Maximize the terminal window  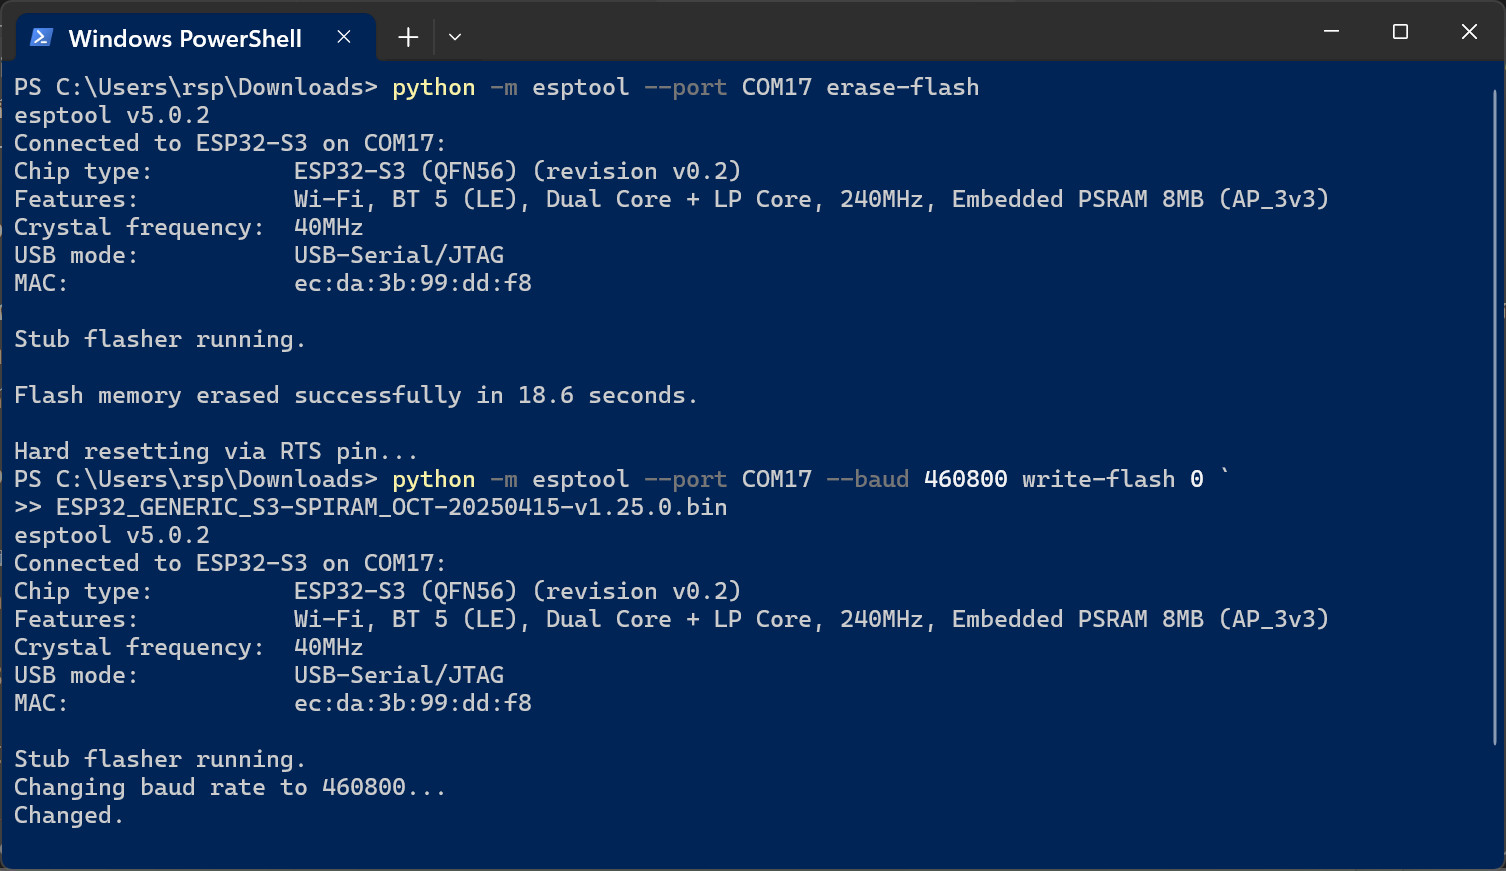point(1400,32)
